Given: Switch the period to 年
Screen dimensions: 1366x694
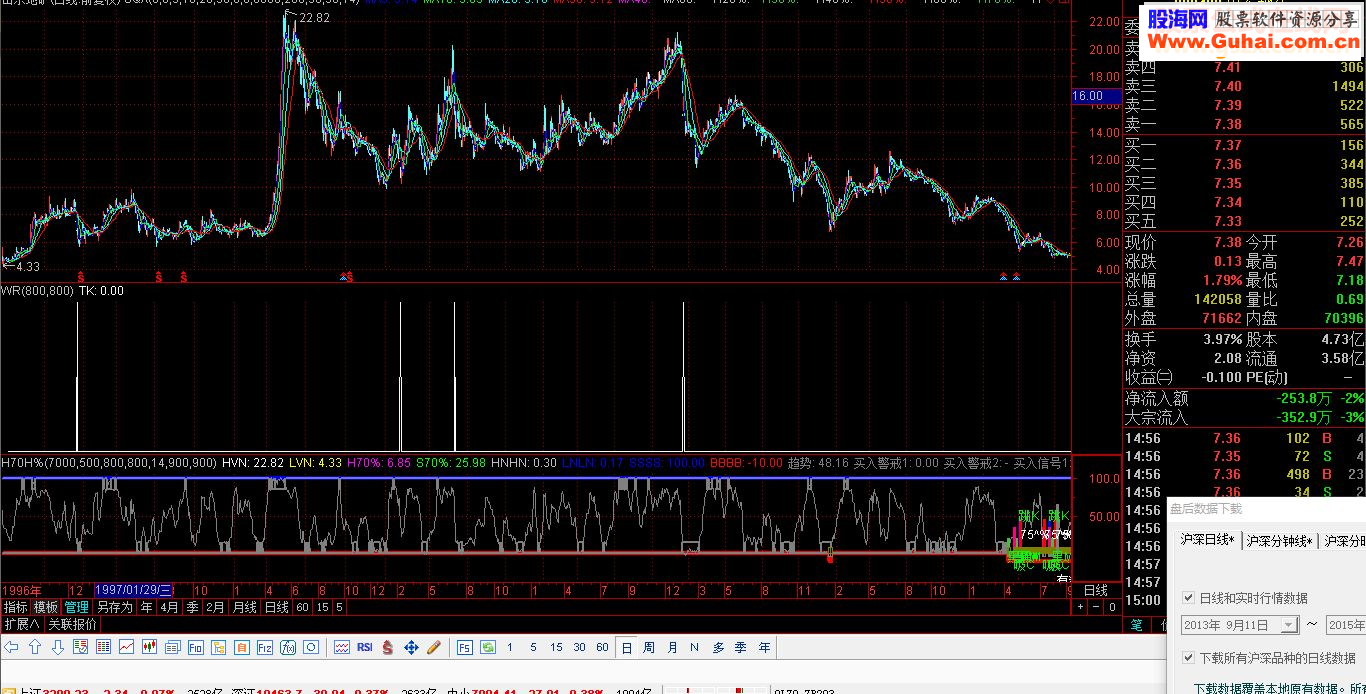Looking at the screenshot, I should tap(147, 607).
